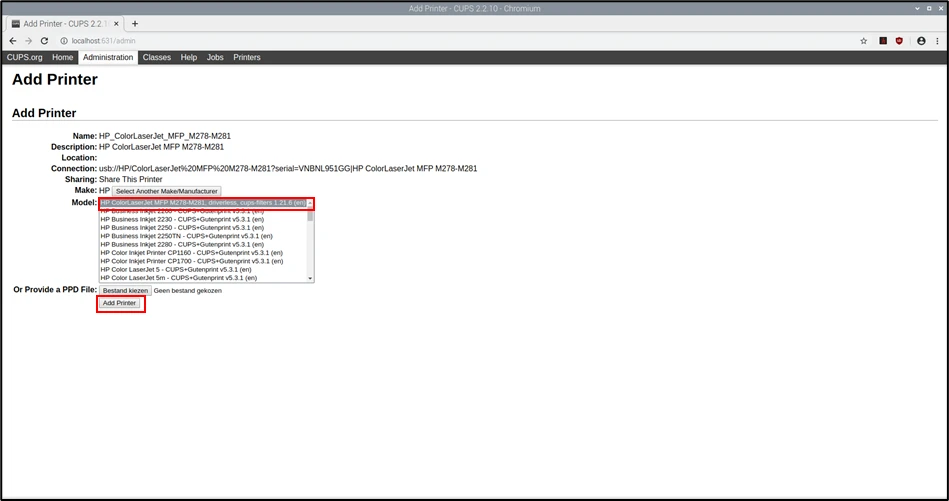
Task: Click the large Add Printer page heading
Action: (55, 79)
